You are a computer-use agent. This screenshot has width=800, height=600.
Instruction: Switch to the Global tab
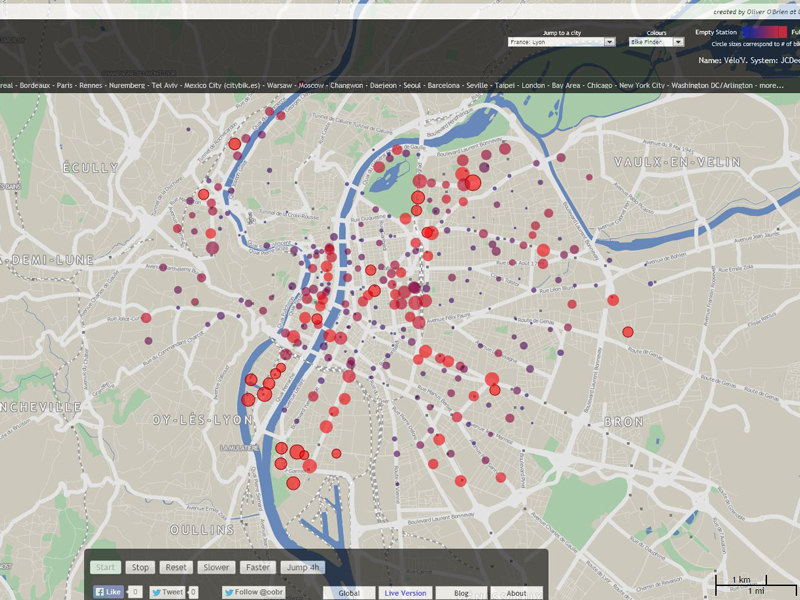pyautogui.click(x=349, y=593)
